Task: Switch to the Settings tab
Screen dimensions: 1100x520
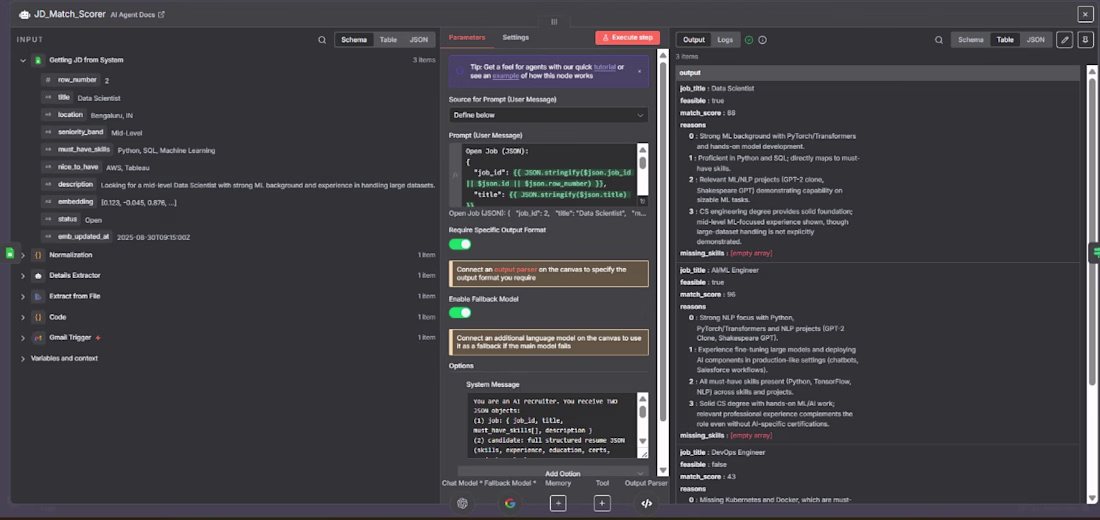Action: (516, 37)
